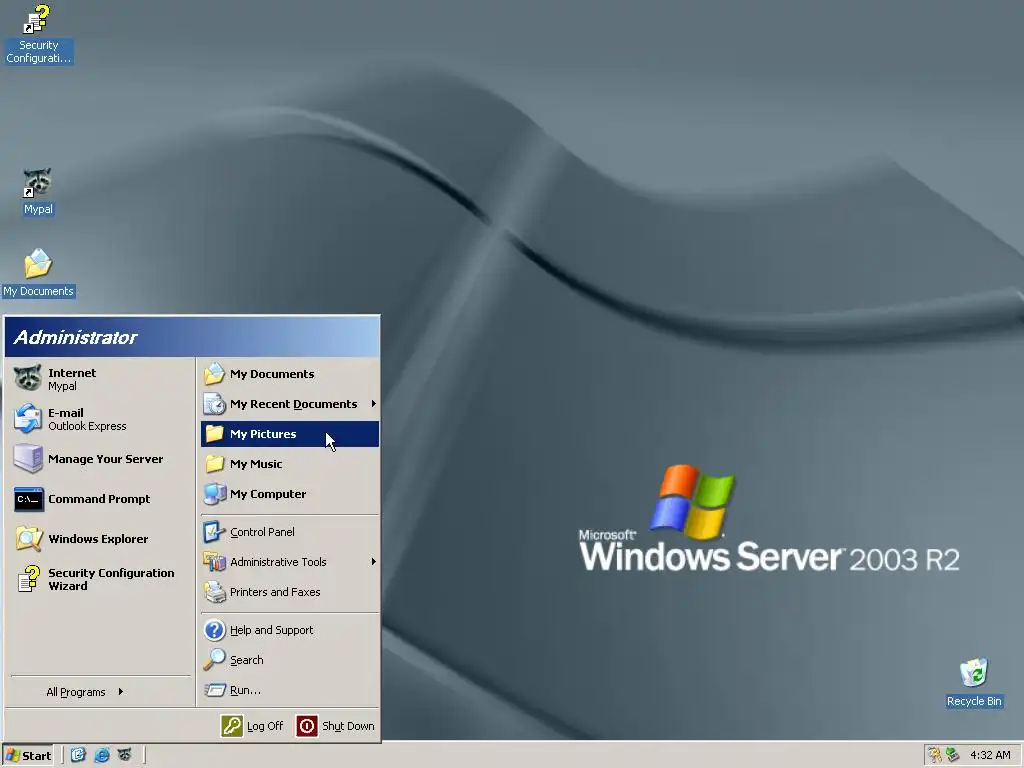This screenshot has width=1024, height=768.
Task: Expand Administrative Tools submenu arrow
Action: pyautogui.click(x=374, y=562)
